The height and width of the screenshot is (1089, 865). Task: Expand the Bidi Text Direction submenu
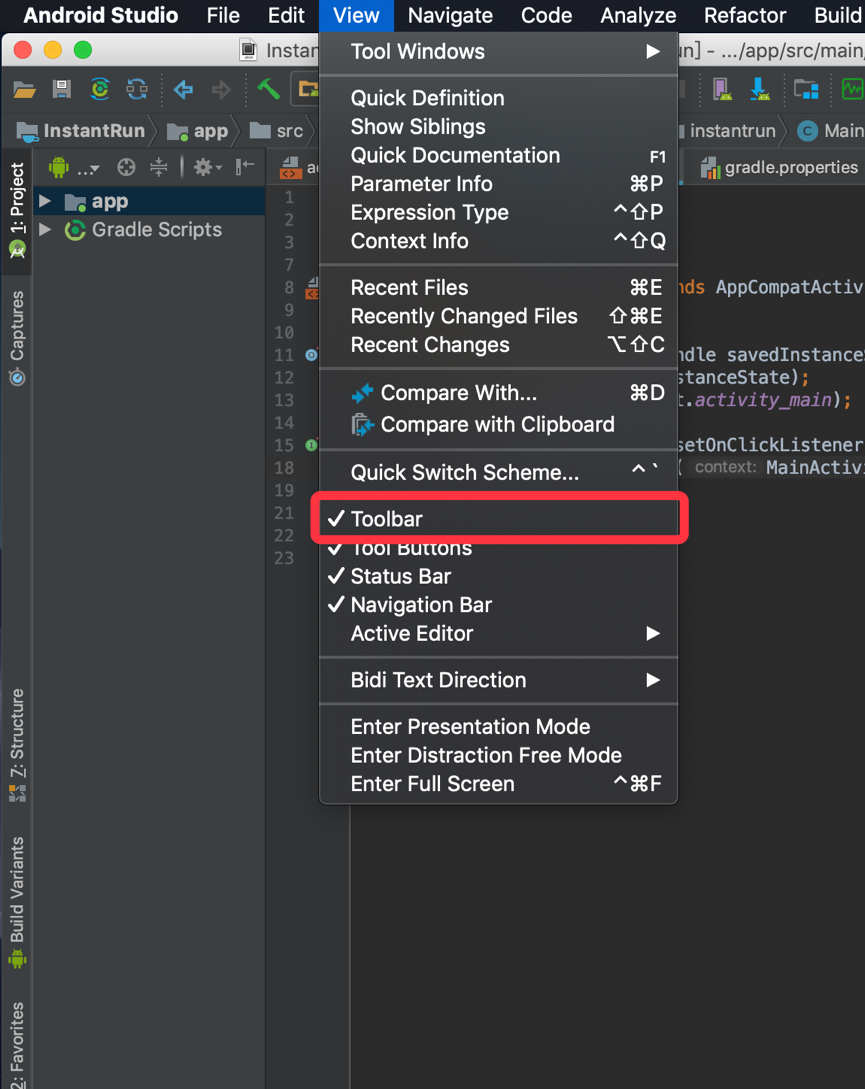[x=498, y=680]
